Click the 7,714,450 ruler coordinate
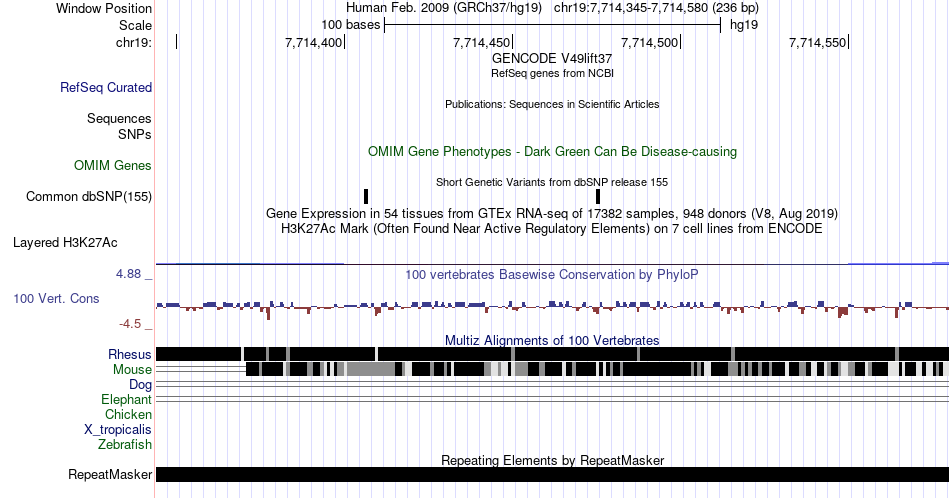The width and height of the screenshot is (950, 498). click(482, 42)
